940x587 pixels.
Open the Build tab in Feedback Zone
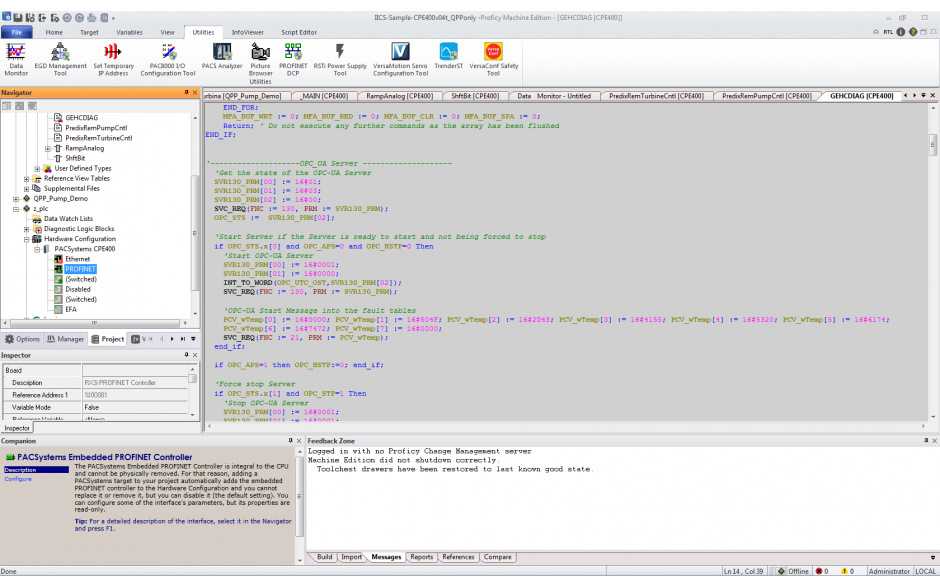point(324,557)
